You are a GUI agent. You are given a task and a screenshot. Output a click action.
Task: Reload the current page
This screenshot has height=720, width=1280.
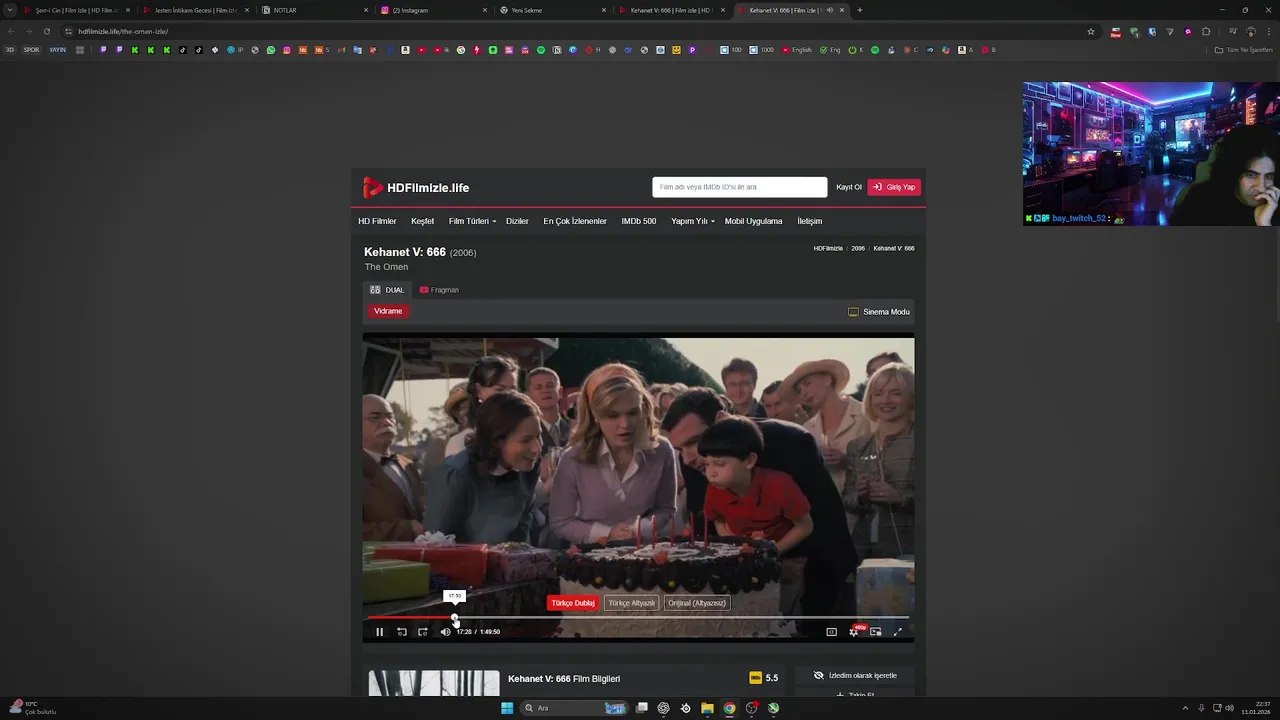[x=46, y=31]
